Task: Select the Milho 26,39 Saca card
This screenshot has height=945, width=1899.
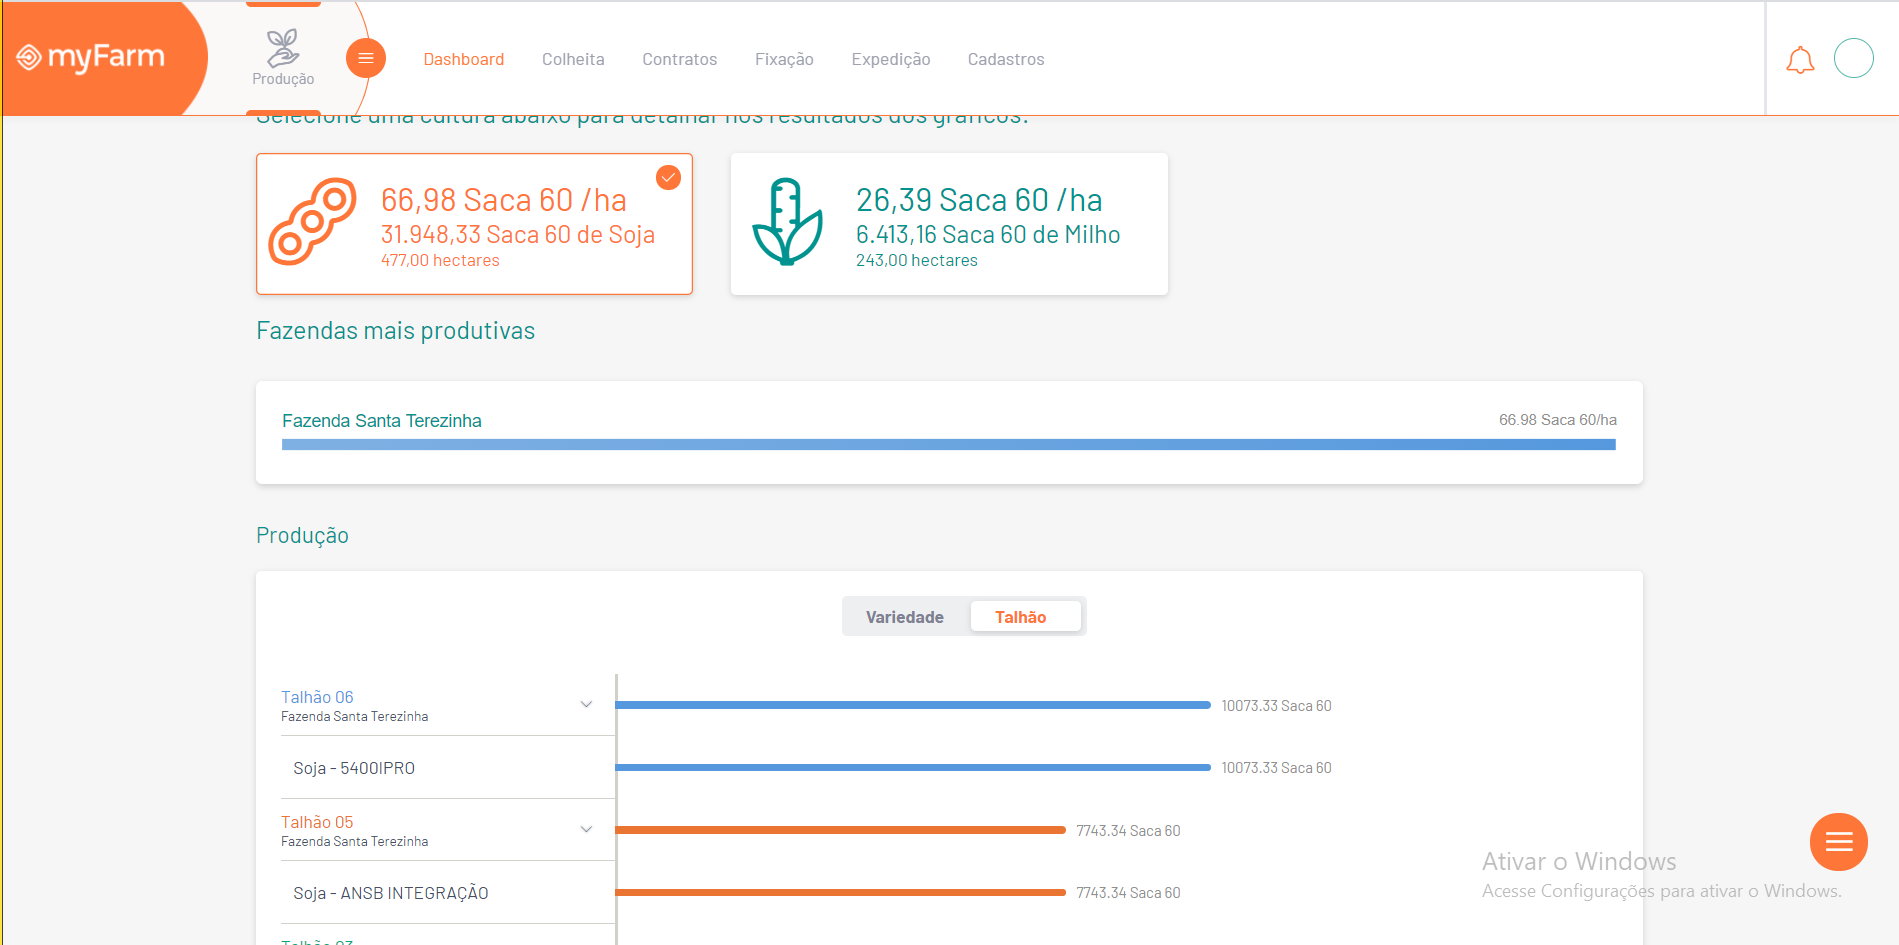Action: (x=949, y=223)
